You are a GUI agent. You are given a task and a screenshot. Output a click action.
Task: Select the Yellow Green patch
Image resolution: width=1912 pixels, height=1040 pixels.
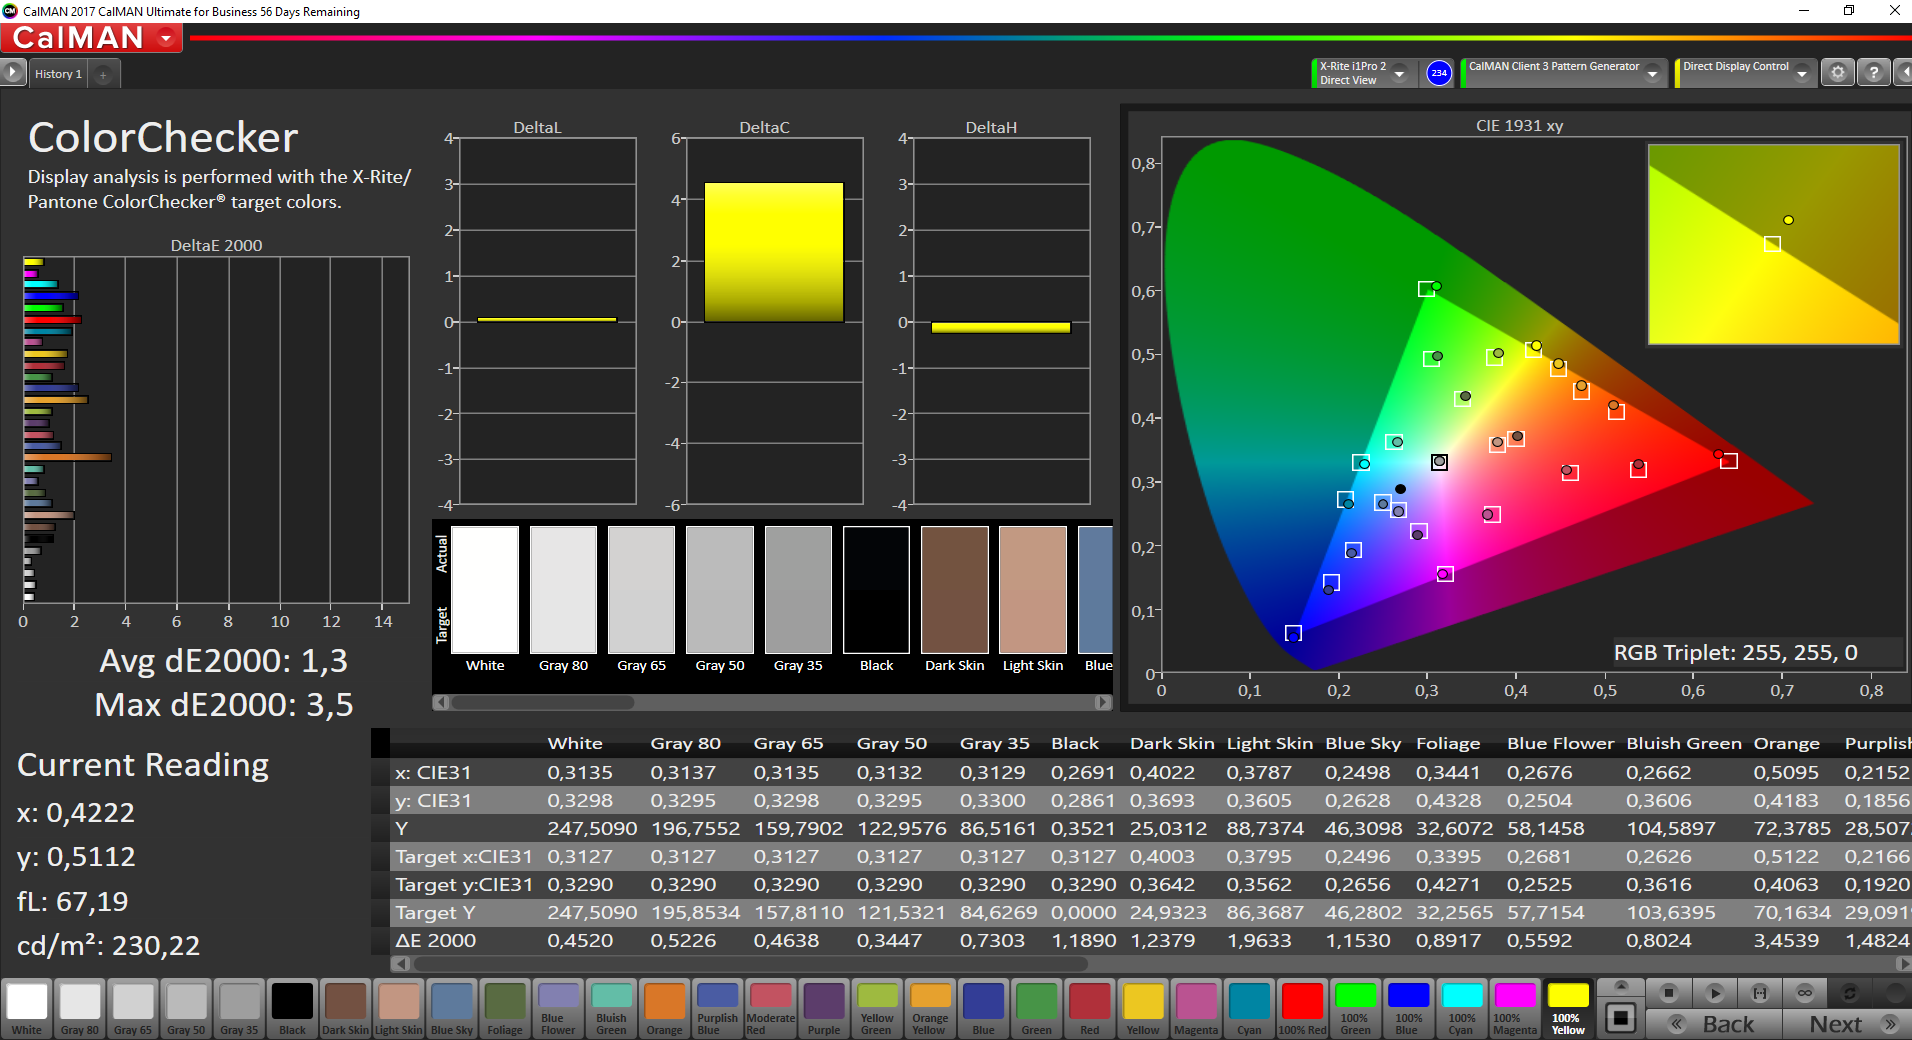877,1008
